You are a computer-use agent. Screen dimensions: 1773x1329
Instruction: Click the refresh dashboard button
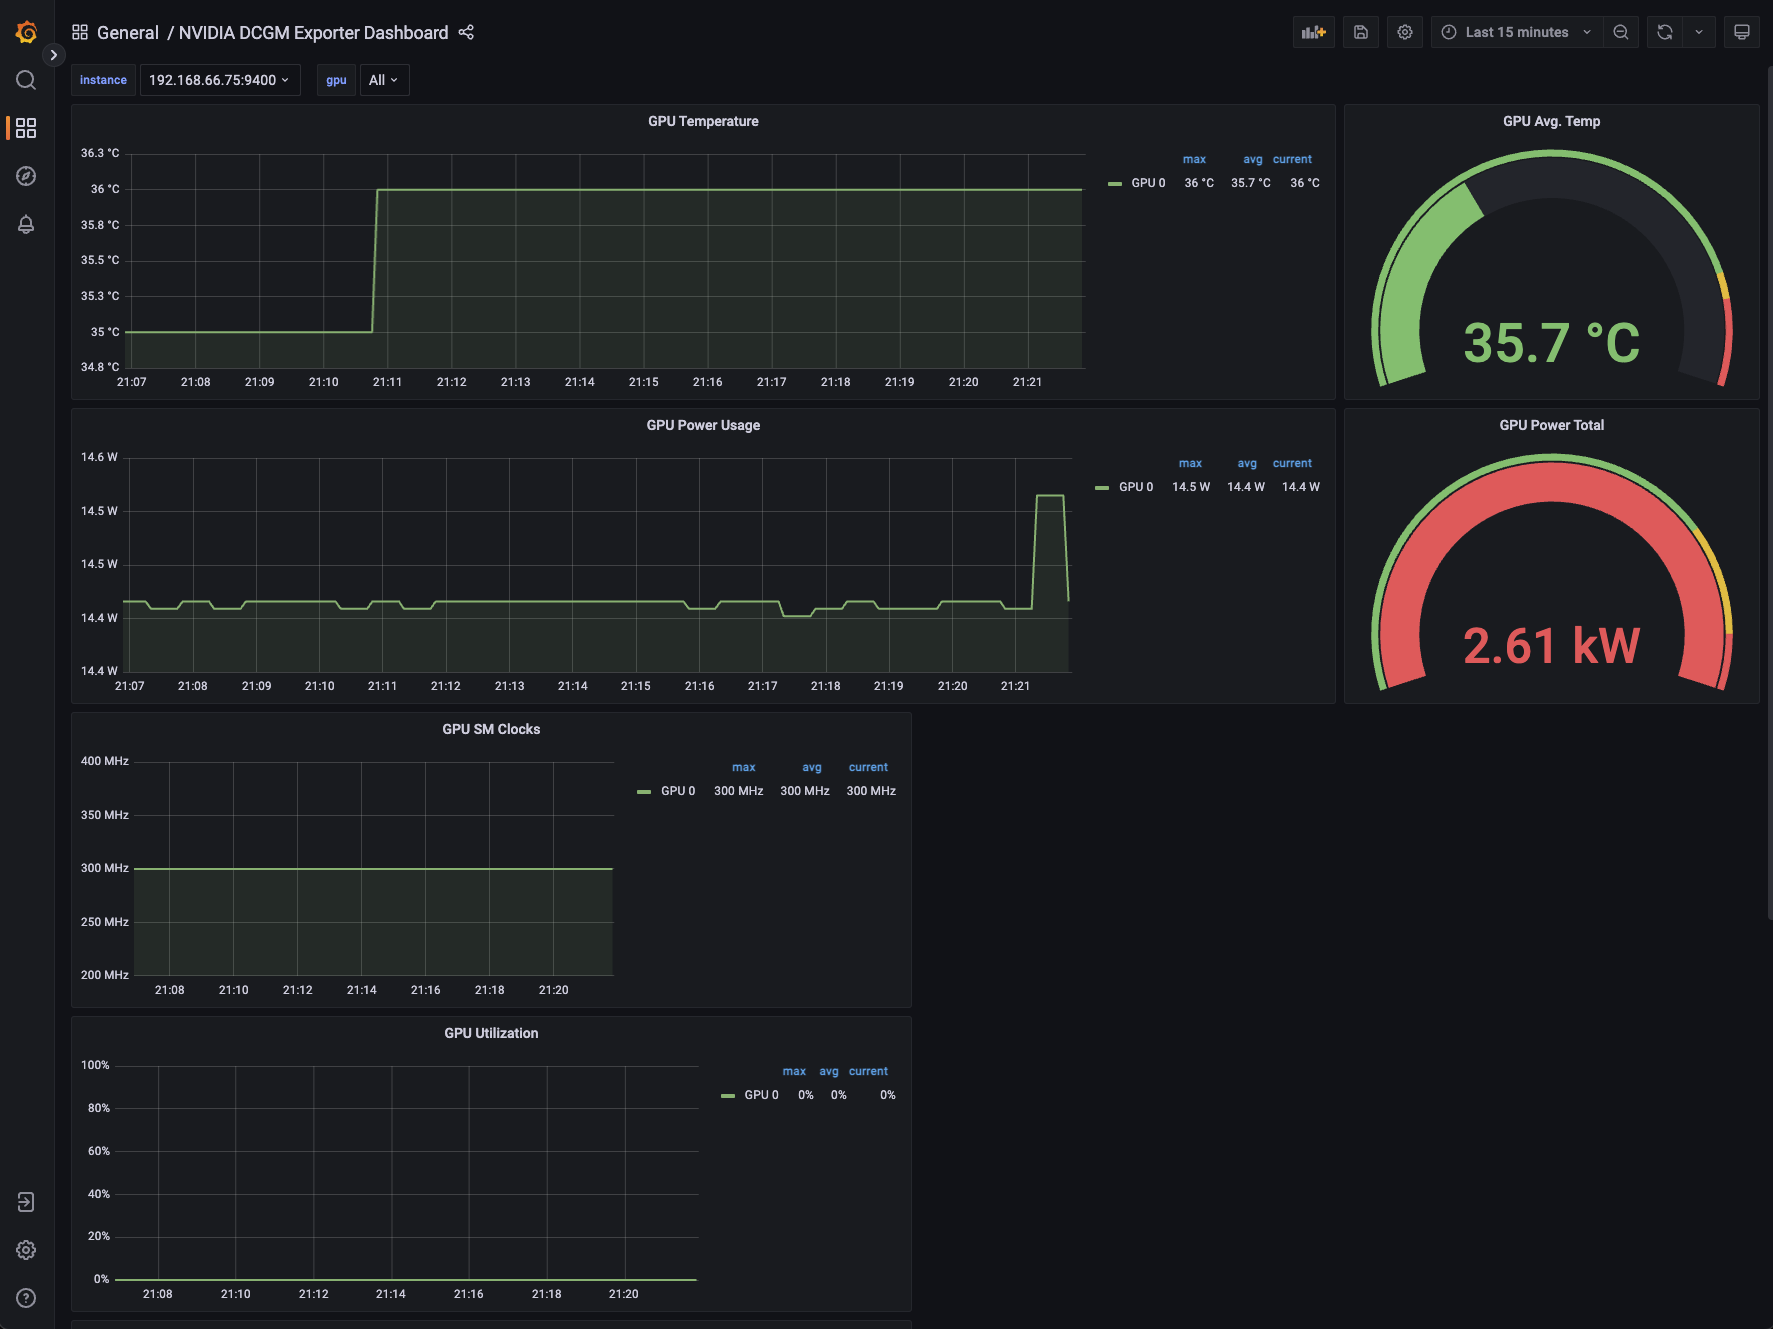pyautogui.click(x=1664, y=32)
